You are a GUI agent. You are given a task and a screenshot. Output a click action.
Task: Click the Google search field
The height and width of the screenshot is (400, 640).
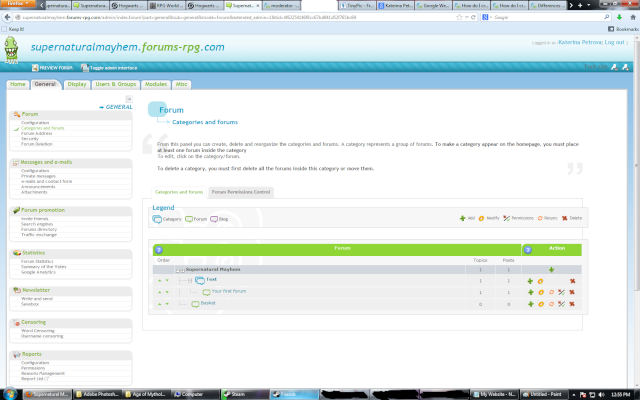(547, 17)
